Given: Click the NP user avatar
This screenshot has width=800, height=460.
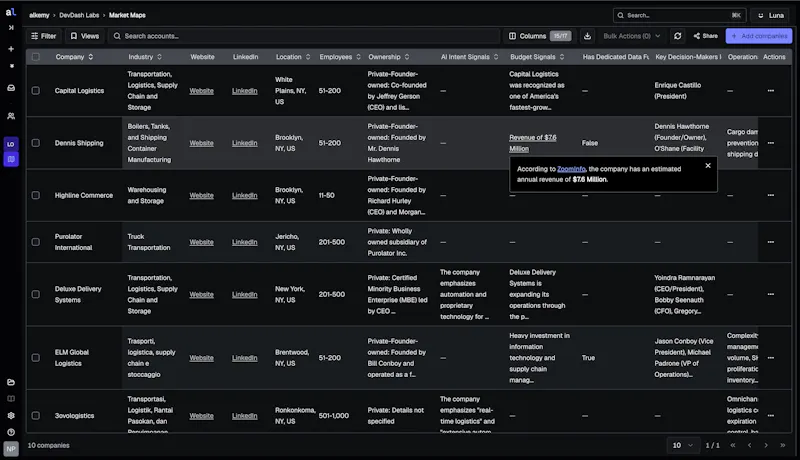Looking at the screenshot, I should coord(11,449).
